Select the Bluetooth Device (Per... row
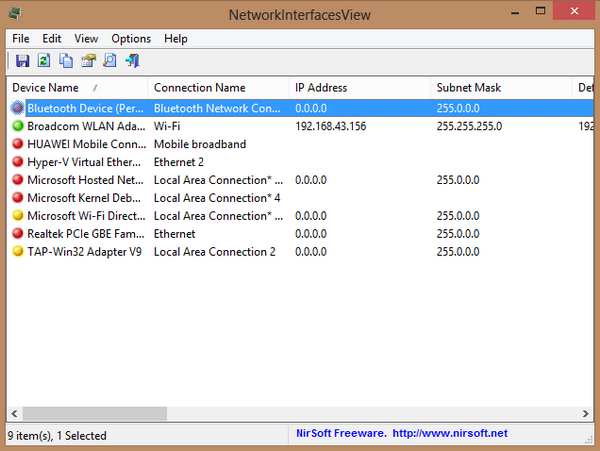Screen dimensions: 600x451 coord(300,108)
